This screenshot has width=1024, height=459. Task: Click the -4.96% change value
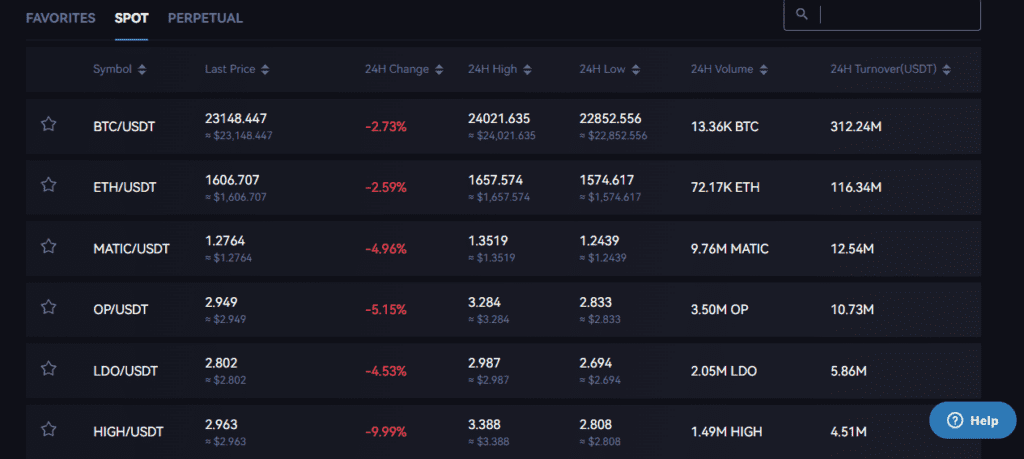[386, 249]
